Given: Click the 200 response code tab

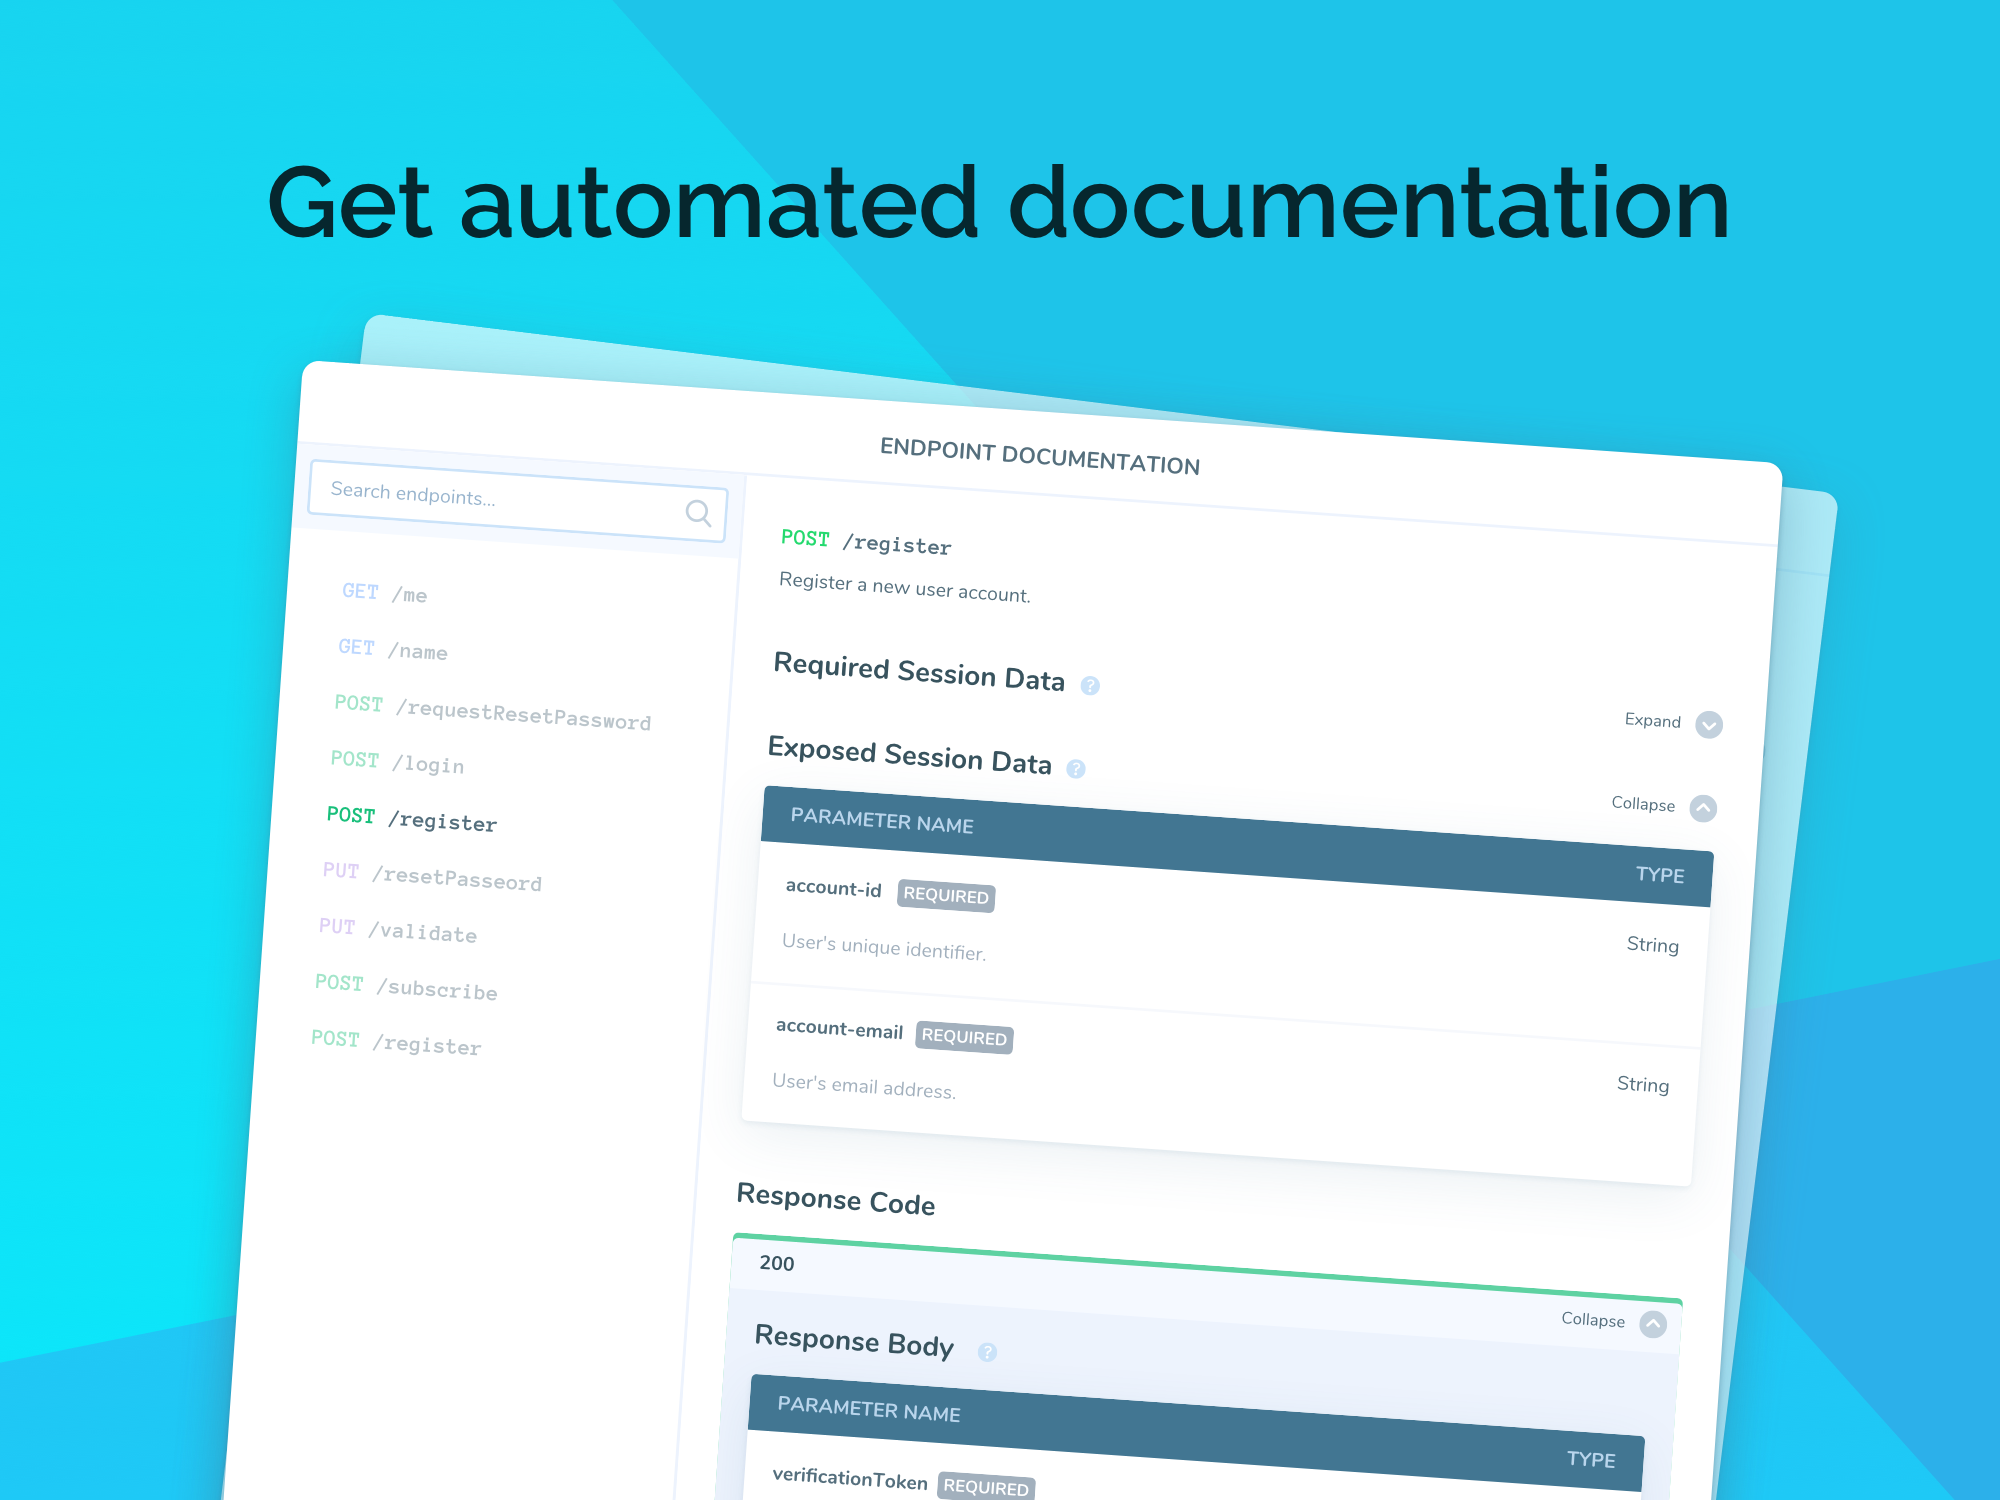Looking at the screenshot, I should [777, 1263].
